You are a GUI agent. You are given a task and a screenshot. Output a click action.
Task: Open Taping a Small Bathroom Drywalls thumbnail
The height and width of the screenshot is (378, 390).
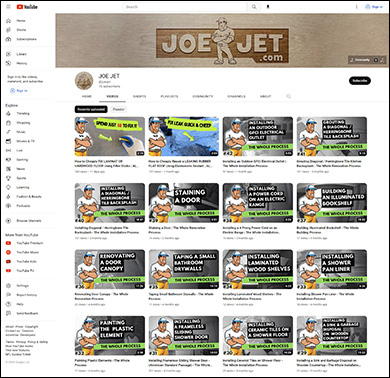184,269
